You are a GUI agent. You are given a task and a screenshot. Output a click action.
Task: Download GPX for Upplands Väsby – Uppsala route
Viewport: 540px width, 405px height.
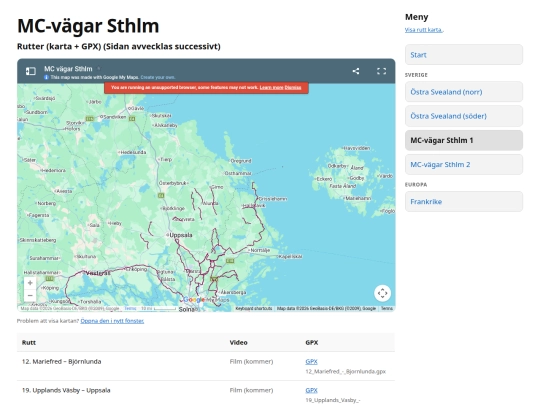pos(311,390)
